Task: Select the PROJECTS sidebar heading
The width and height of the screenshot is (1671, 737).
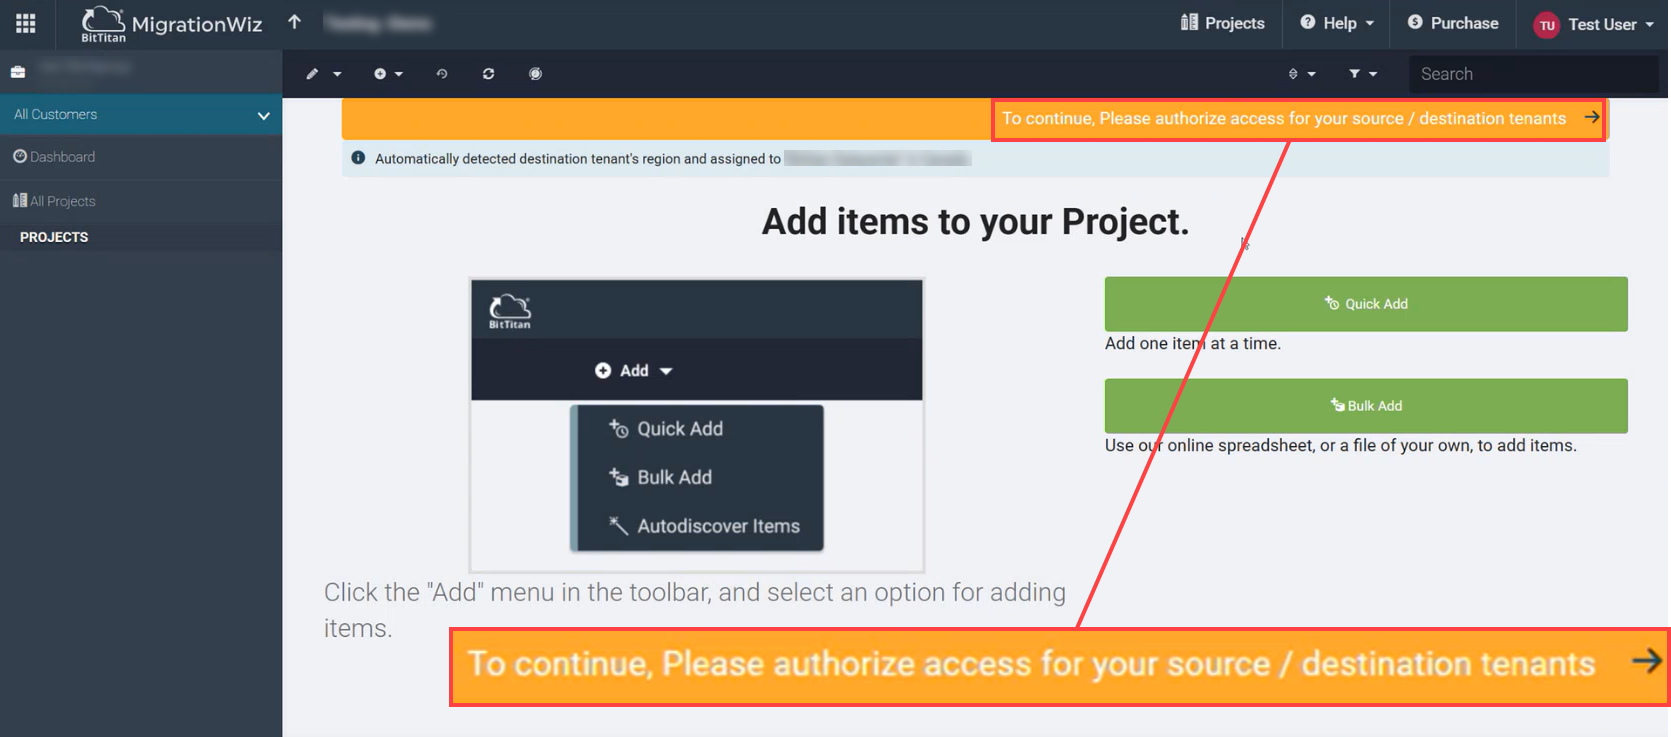Action: [54, 237]
